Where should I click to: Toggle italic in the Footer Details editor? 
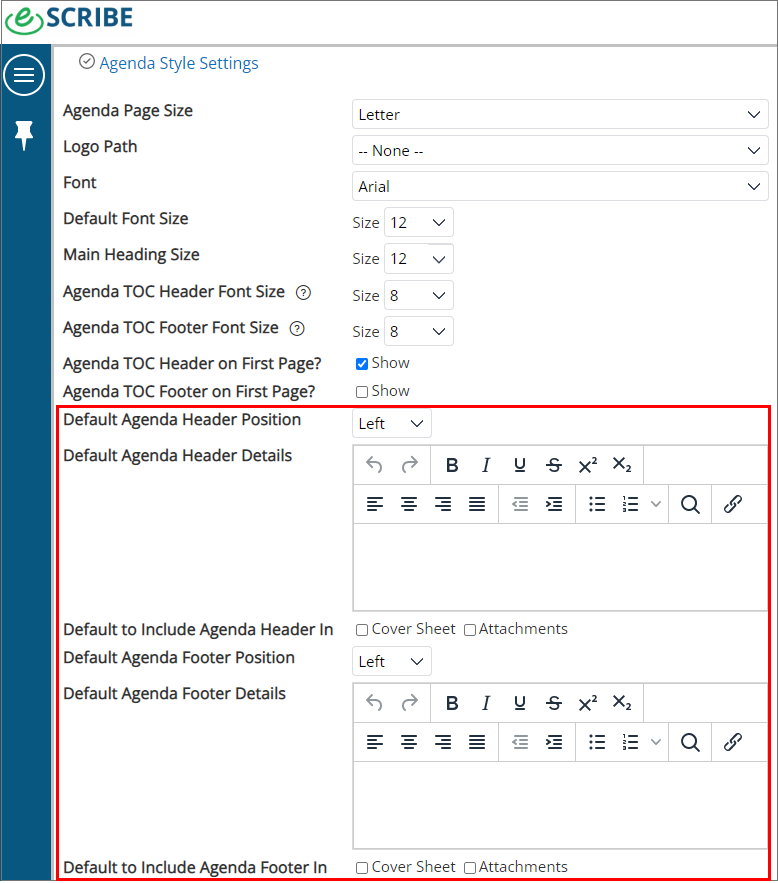point(486,703)
